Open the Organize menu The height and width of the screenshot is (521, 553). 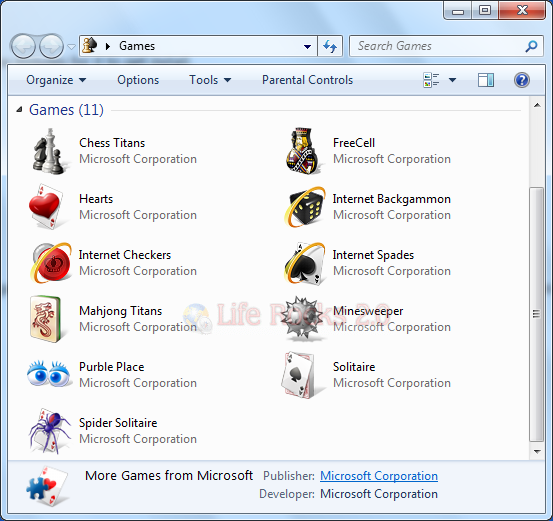coord(56,80)
